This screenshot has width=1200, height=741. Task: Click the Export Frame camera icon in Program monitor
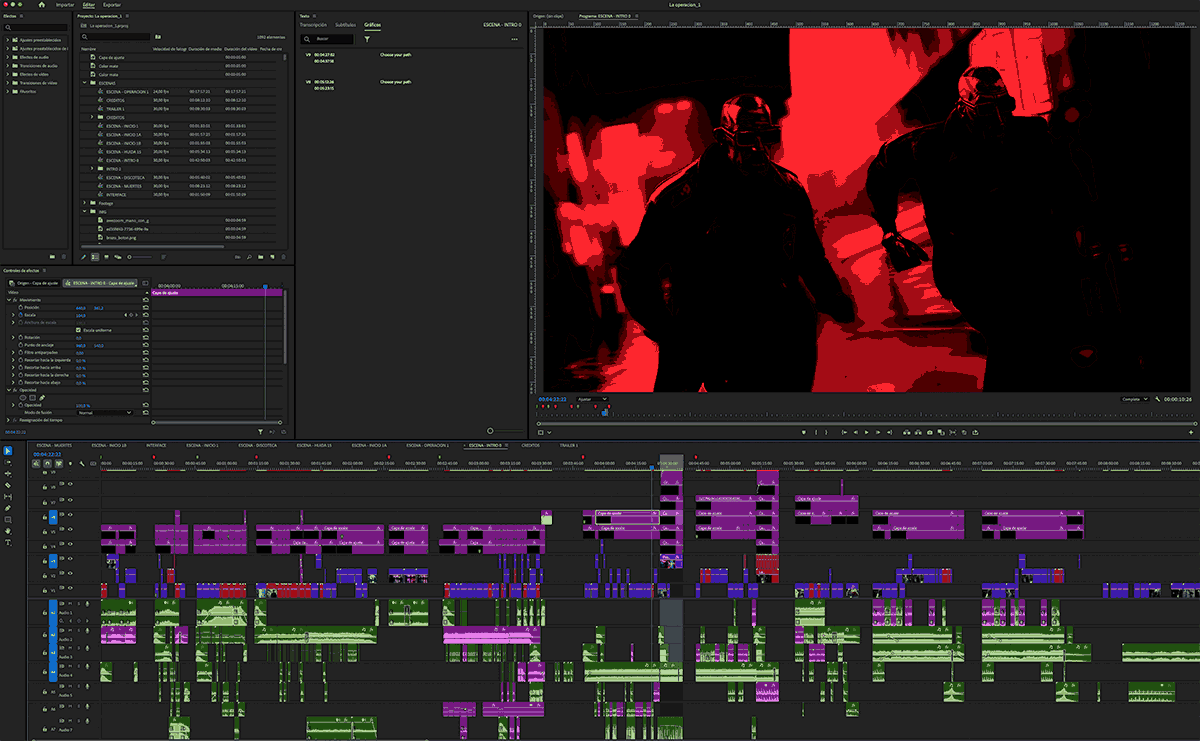[x=930, y=432]
